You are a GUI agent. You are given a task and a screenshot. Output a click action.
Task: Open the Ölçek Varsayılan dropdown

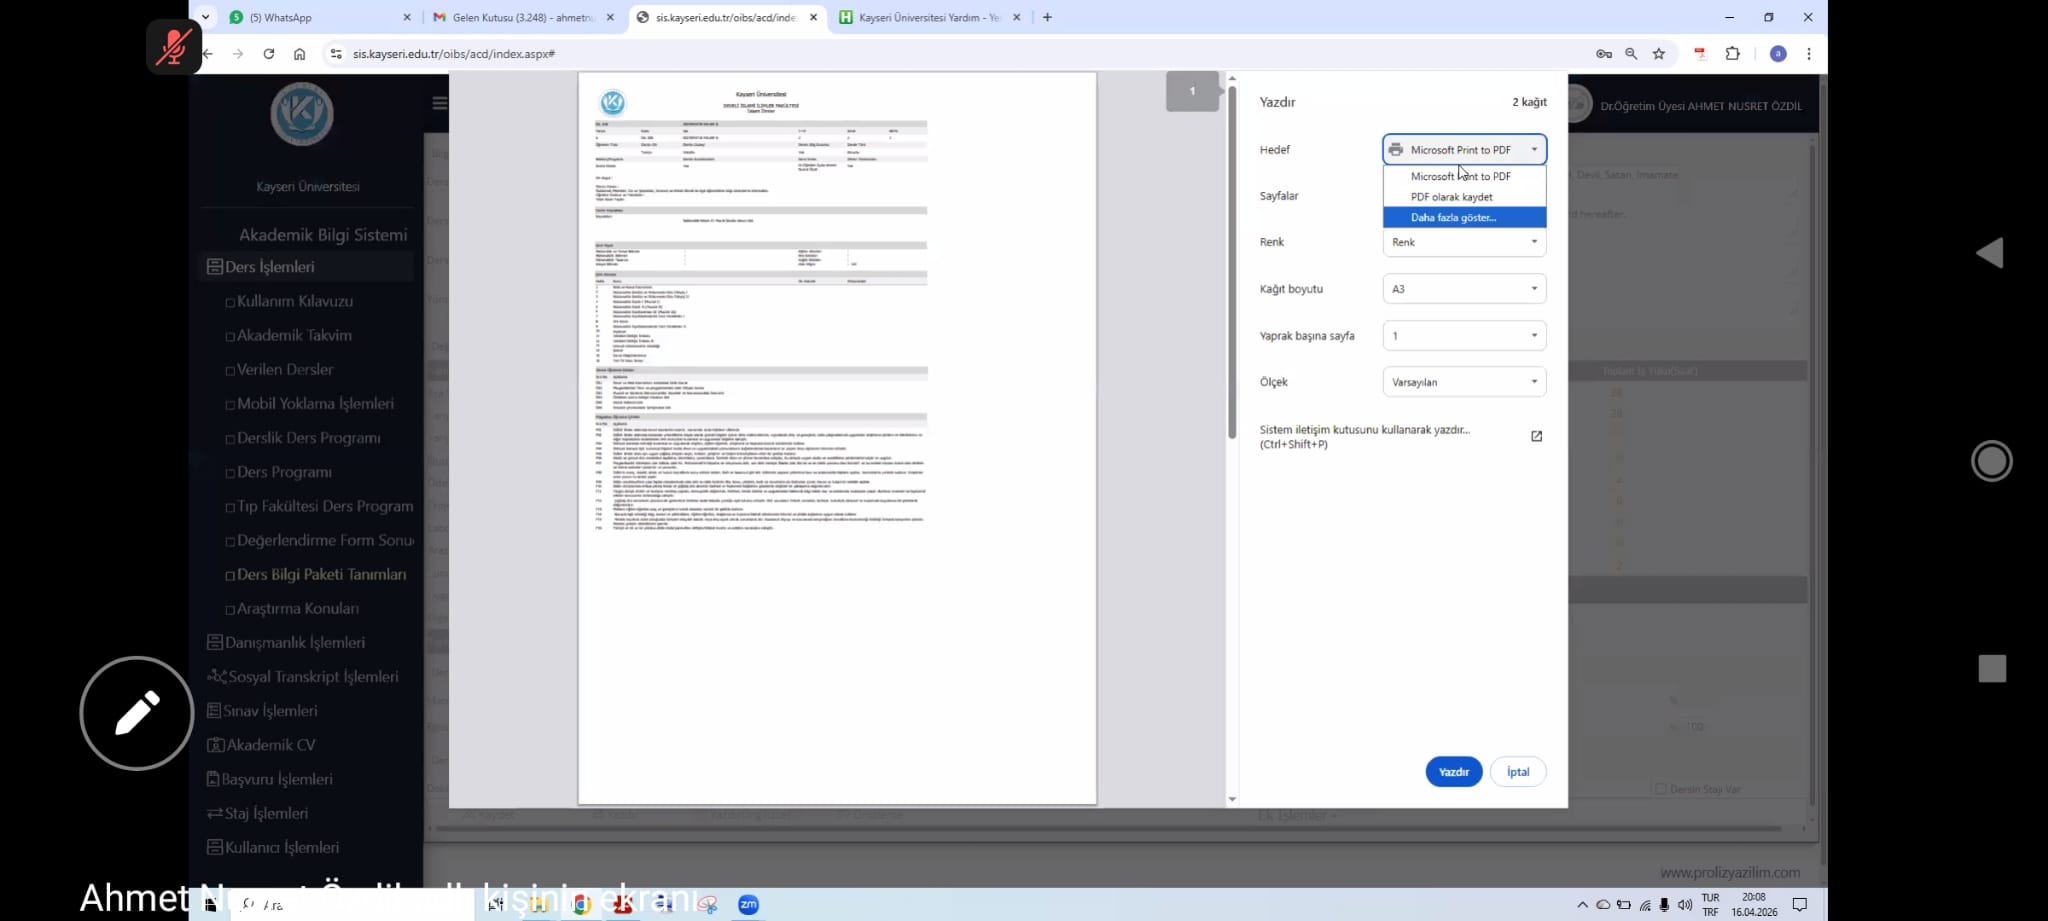(1464, 382)
